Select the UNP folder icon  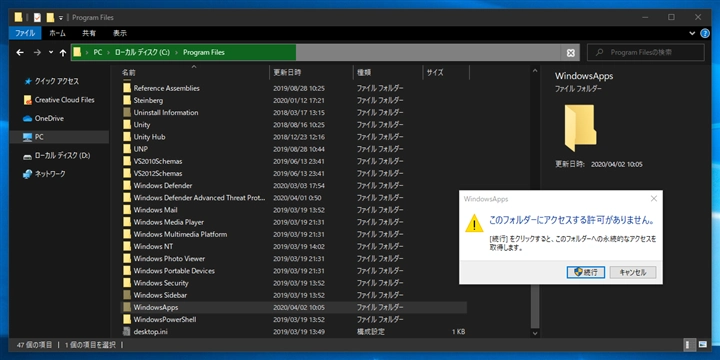(127, 149)
